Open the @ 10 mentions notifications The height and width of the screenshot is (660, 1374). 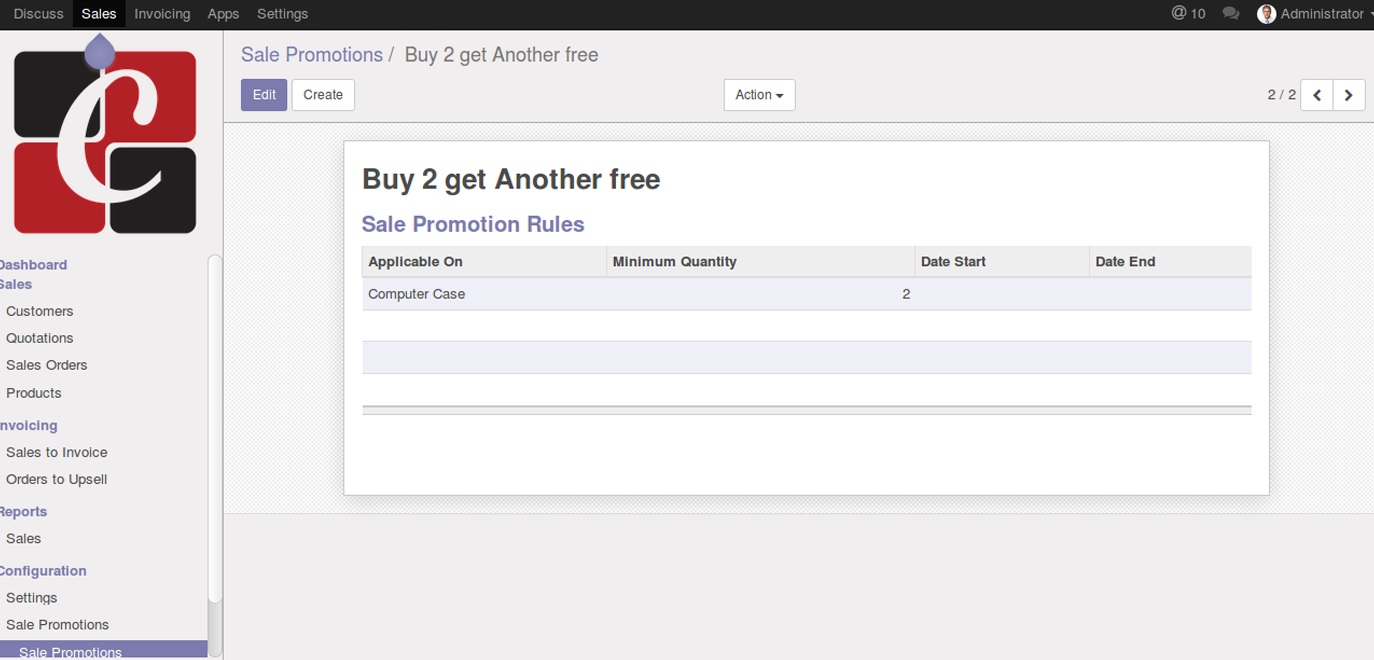coord(1189,14)
